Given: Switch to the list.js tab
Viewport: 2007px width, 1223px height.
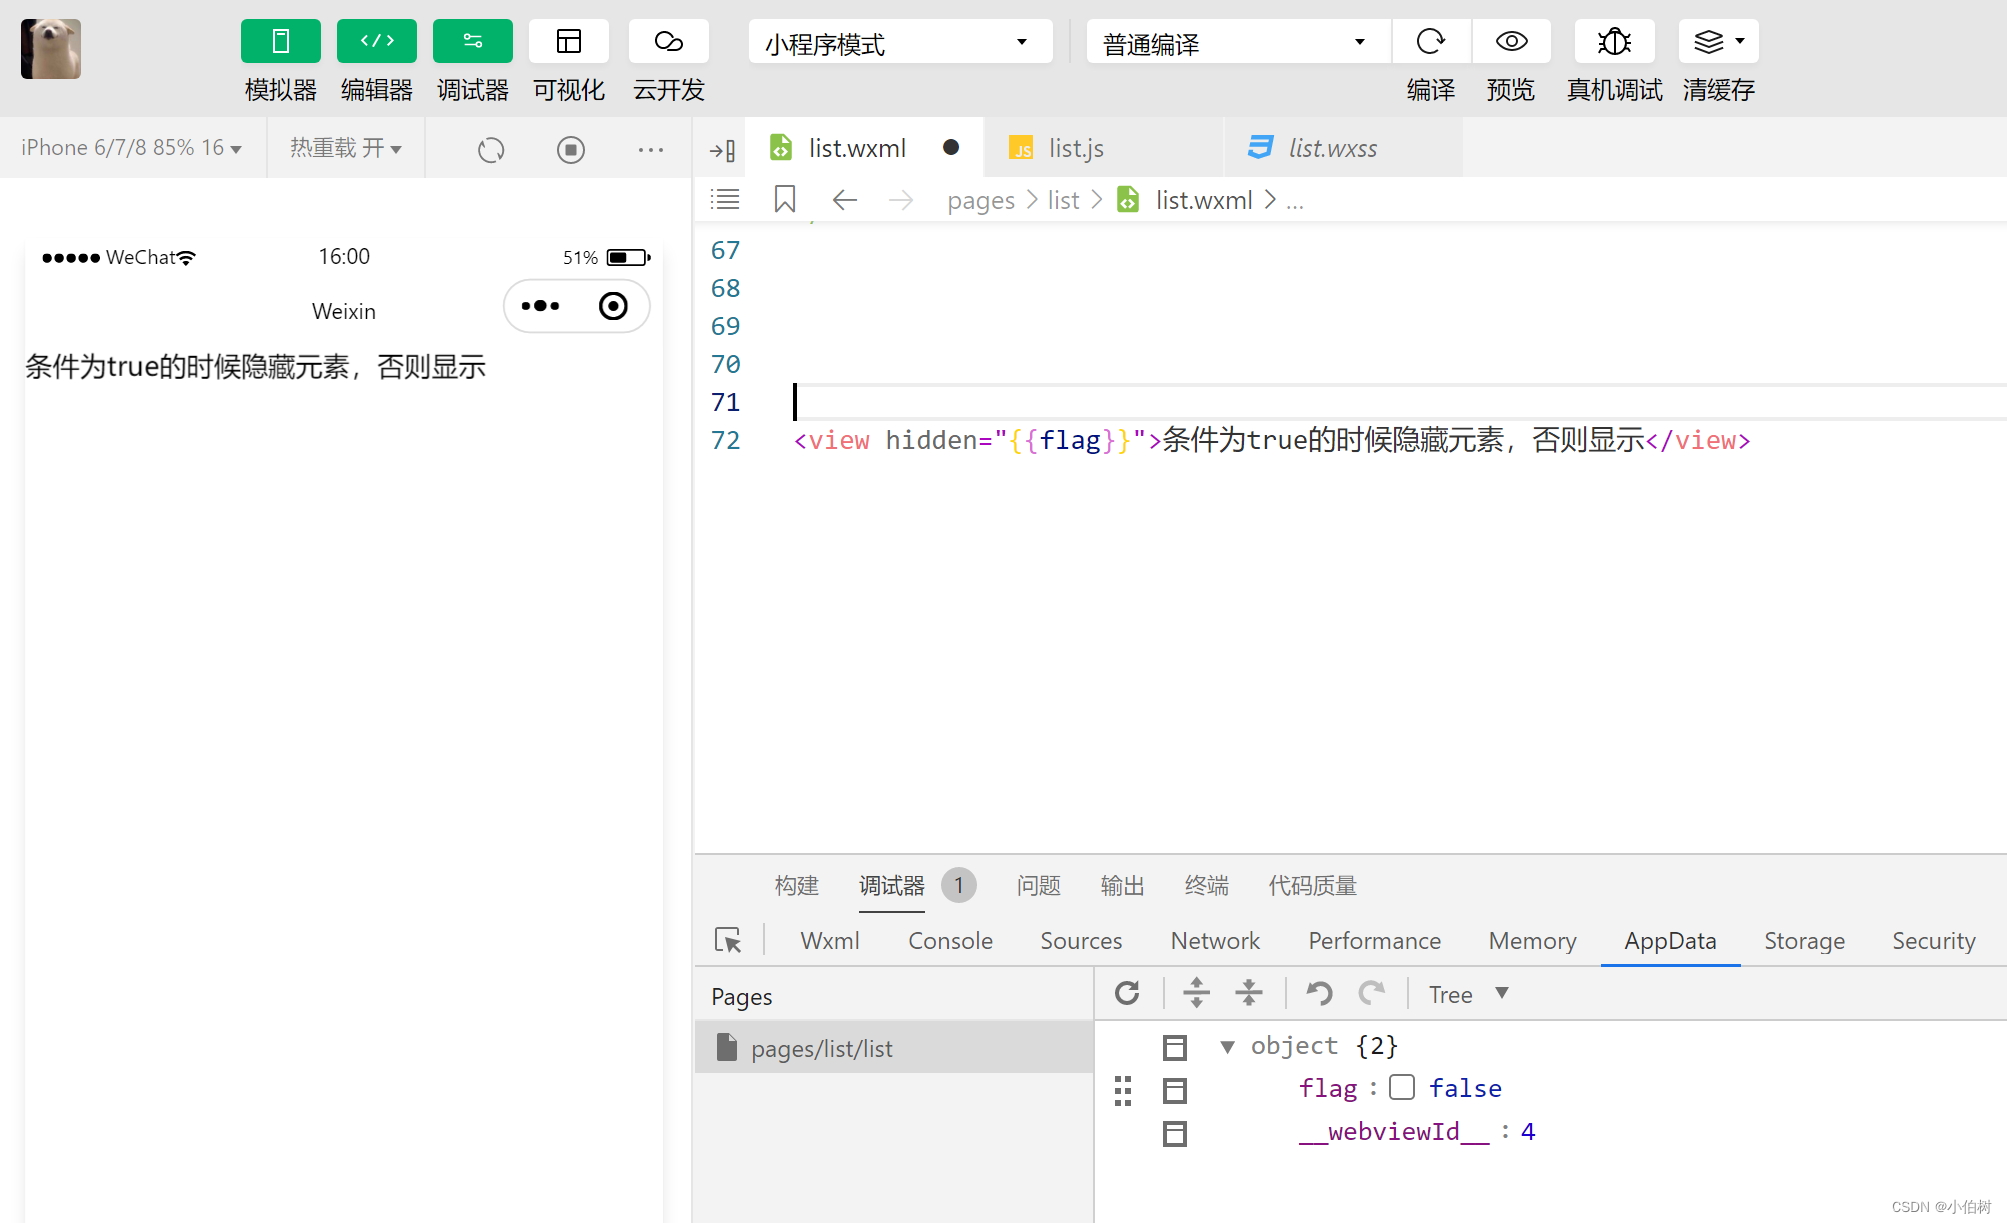Looking at the screenshot, I should point(1075,147).
